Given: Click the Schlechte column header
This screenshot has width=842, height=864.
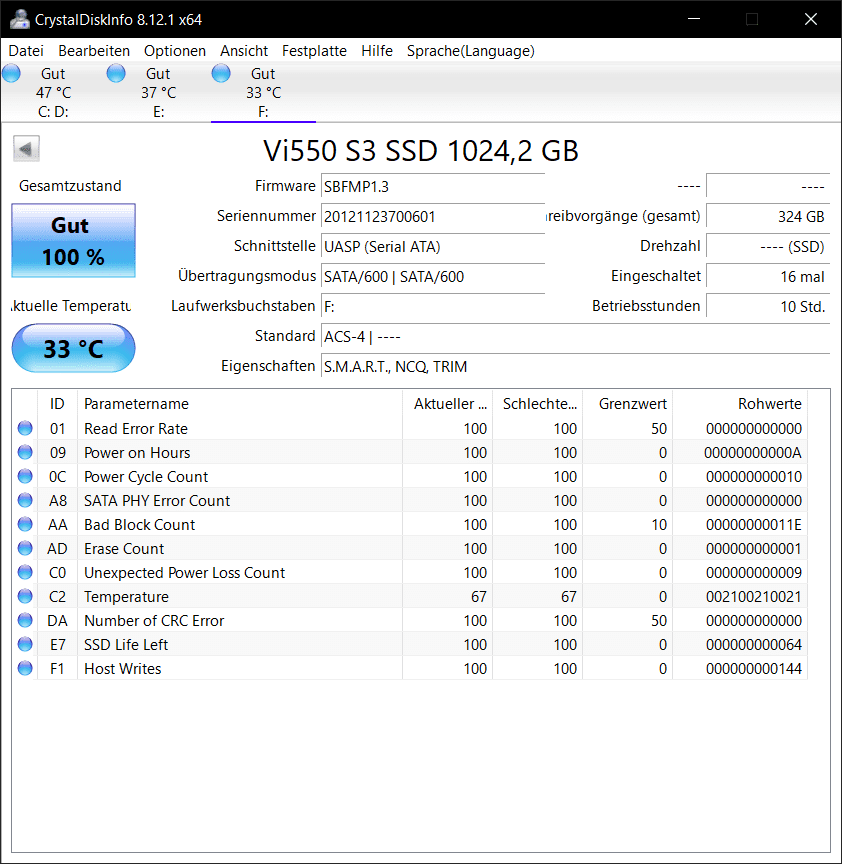Looking at the screenshot, I should click(x=537, y=404).
